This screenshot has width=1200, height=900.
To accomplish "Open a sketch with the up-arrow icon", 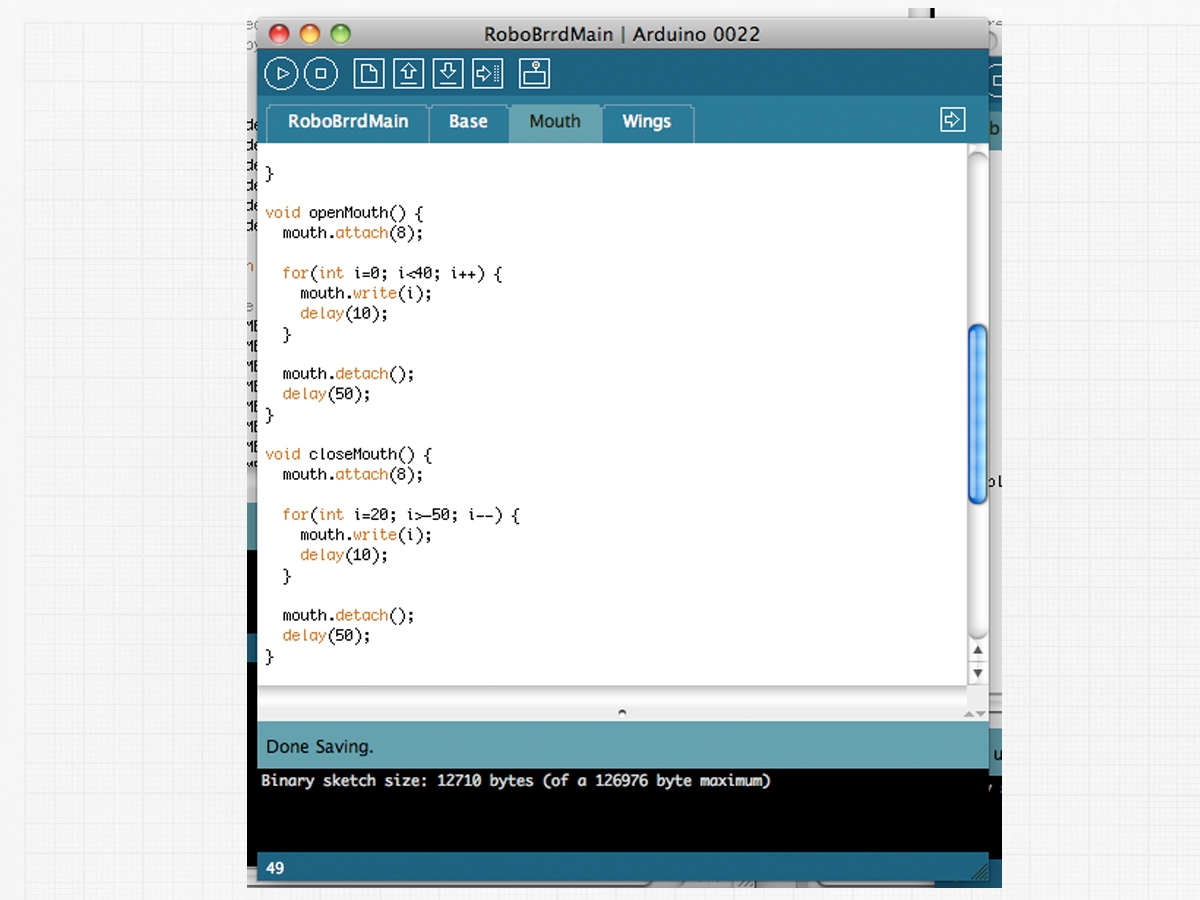I will (409, 73).
